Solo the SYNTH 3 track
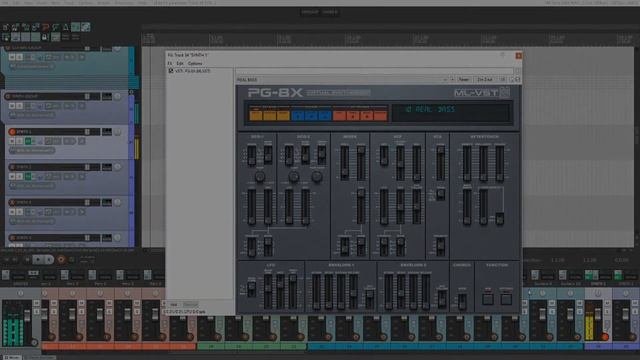 click(19, 212)
